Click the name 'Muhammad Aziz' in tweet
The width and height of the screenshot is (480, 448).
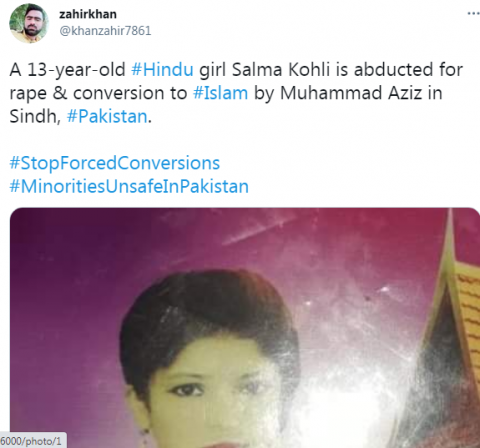(351, 93)
